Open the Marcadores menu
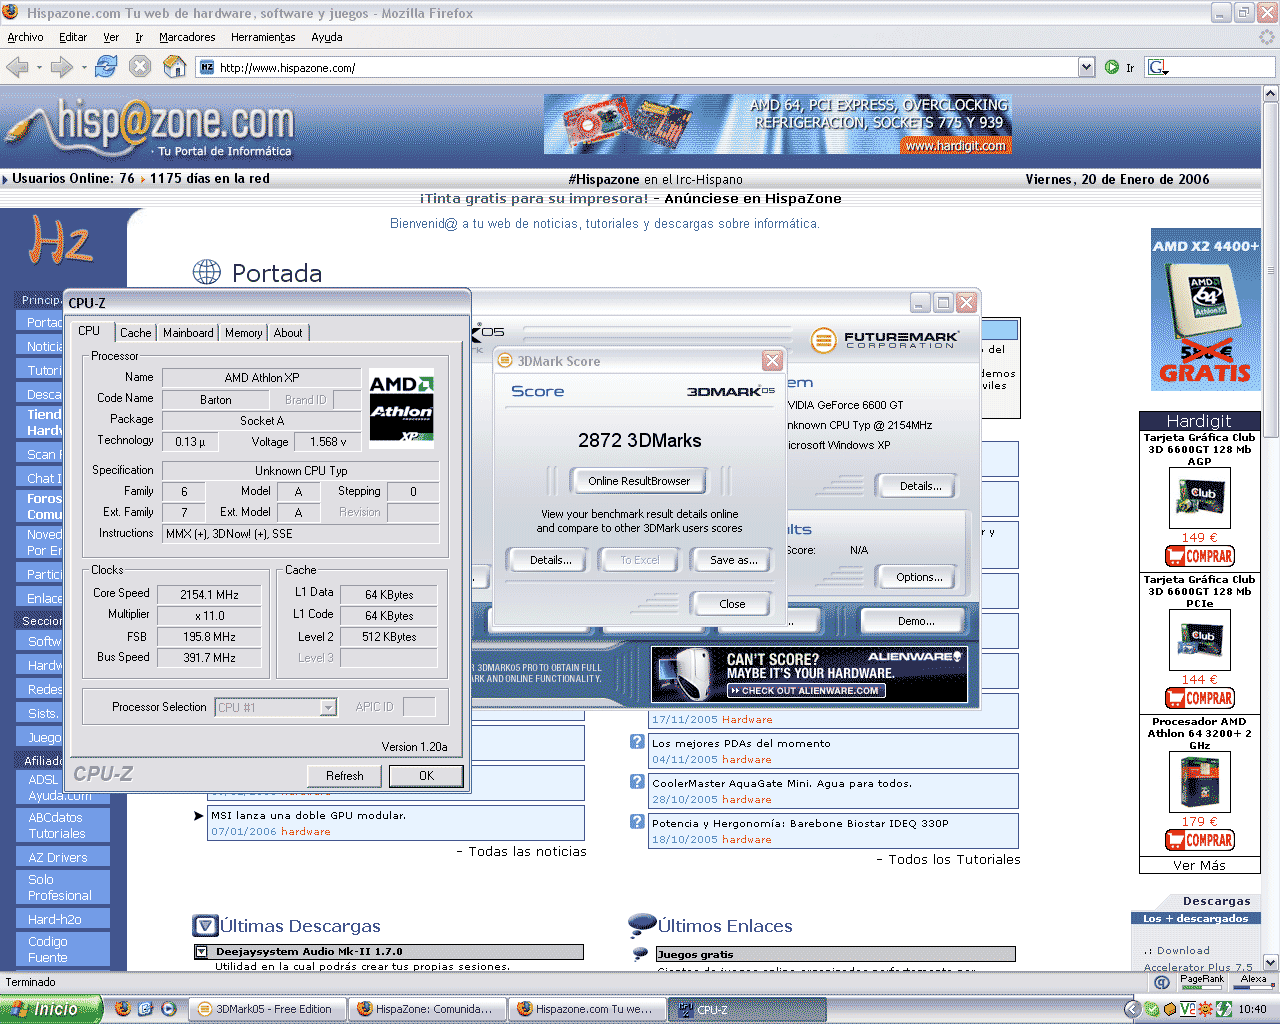The height and width of the screenshot is (1024, 1280). pos(187,37)
